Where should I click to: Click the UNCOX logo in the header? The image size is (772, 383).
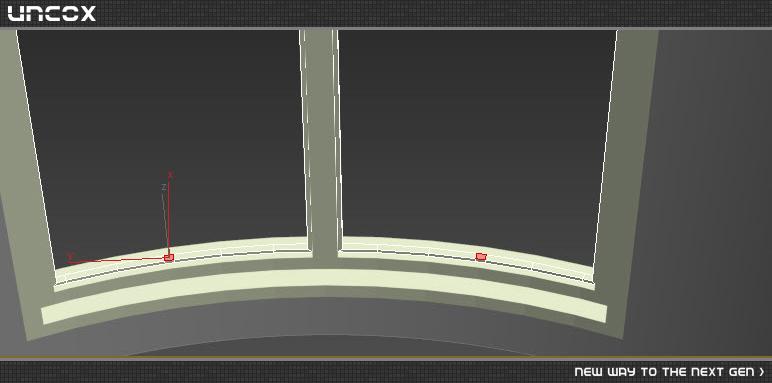(51, 13)
